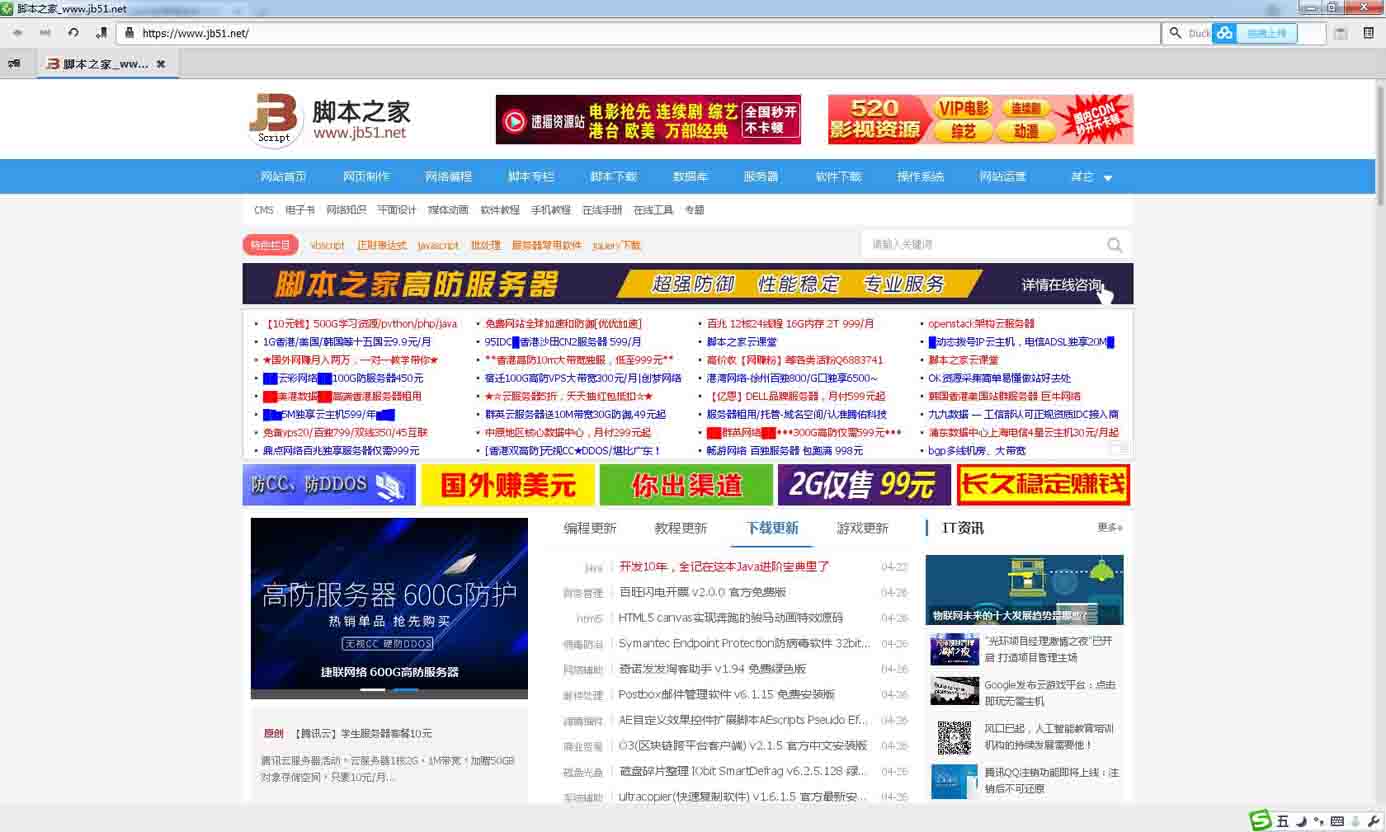Open Postbox邮件管理软件 v6.1.15 link
This screenshot has width=1386, height=832.
[727, 694]
